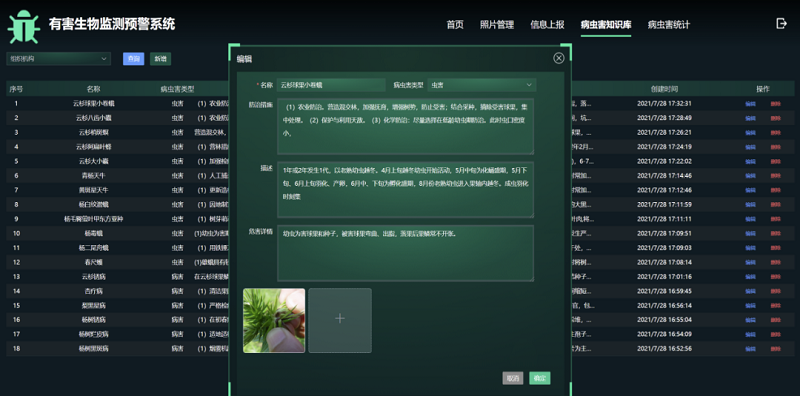Click edit link for row dated 17:11:11

click(x=751, y=219)
